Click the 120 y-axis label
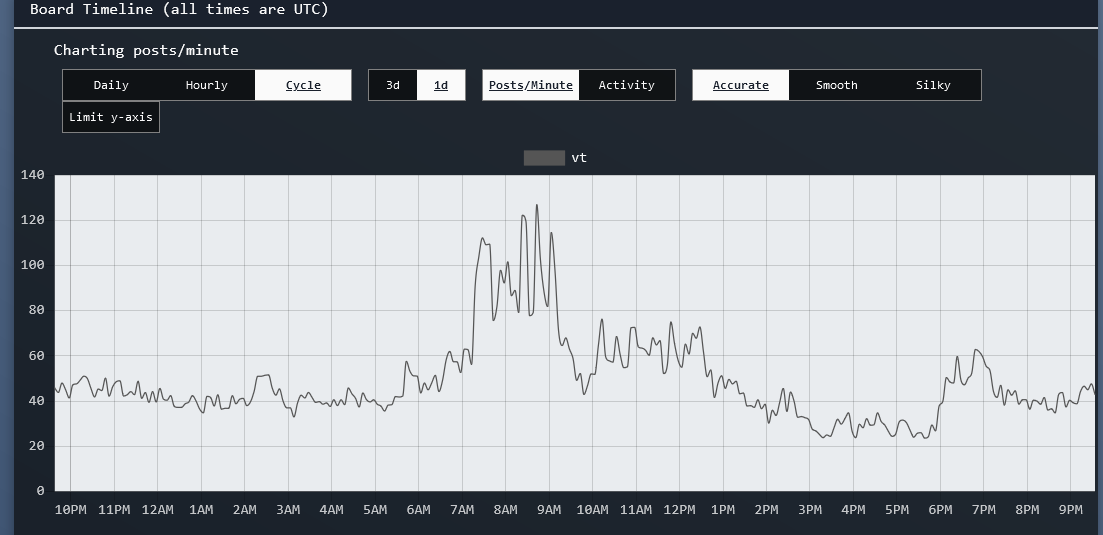Screen dimensions: 1103x535 (x=32, y=220)
